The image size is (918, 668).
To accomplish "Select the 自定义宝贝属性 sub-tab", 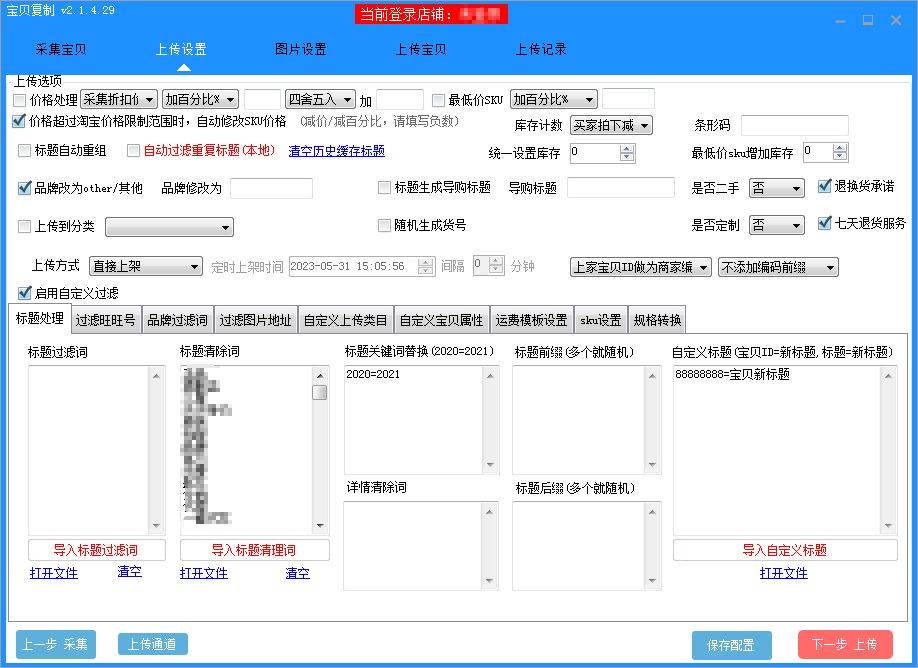I will (x=442, y=320).
